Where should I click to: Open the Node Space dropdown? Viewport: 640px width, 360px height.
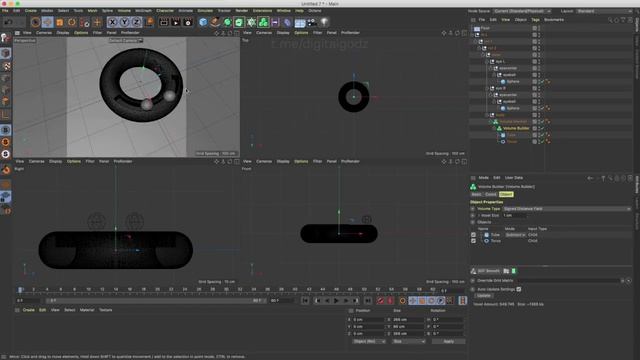[x=522, y=11]
